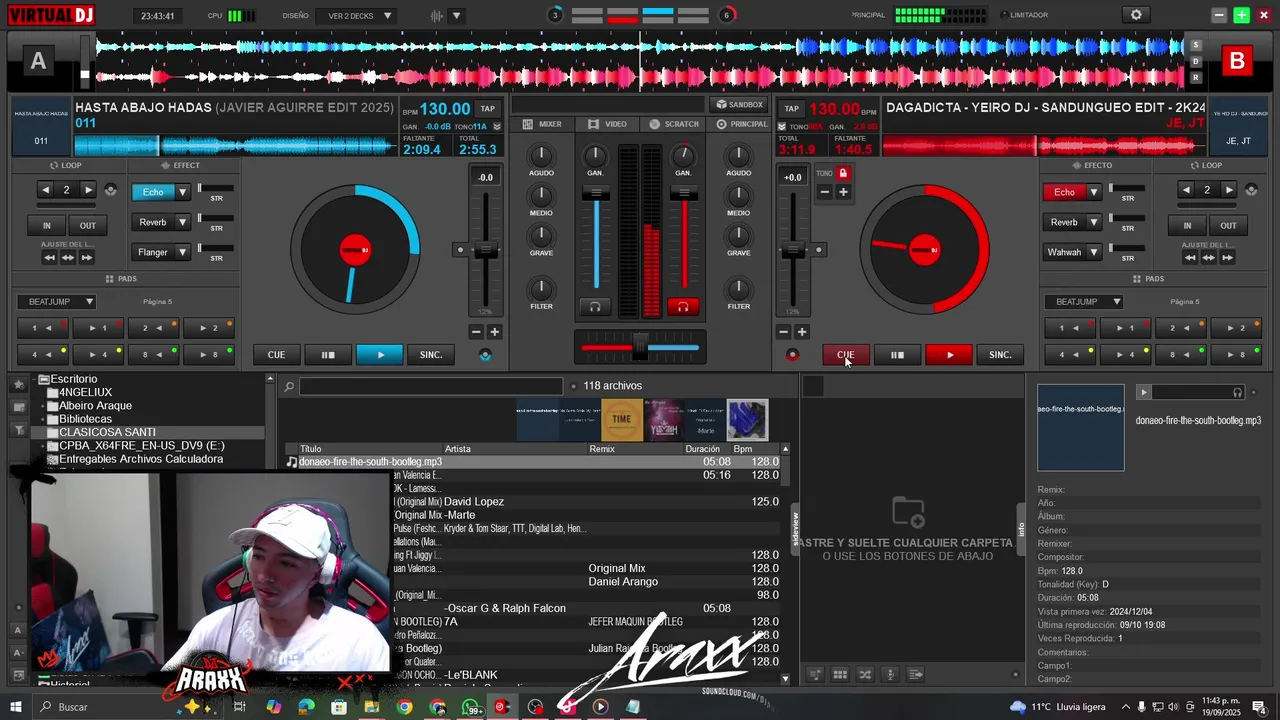The image size is (1280, 720).
Task: Open the Windows Start menu
Action: [x=16, y=707]
